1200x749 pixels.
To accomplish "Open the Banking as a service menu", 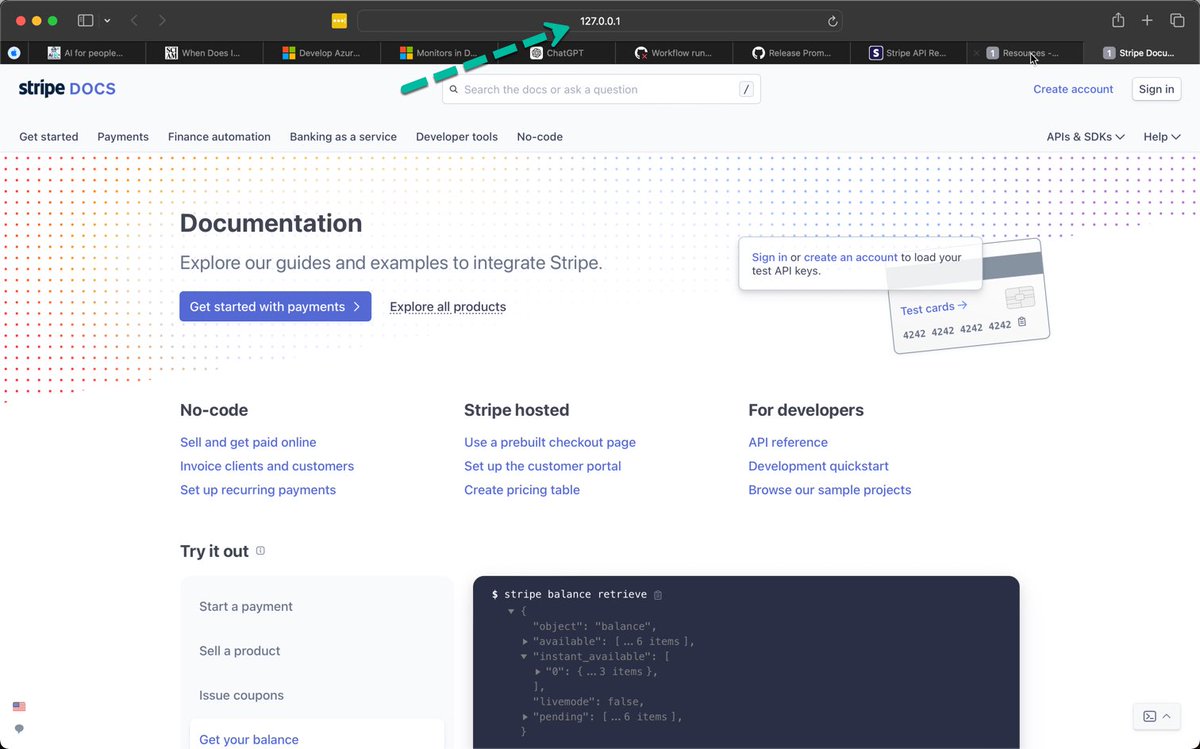I will pyautogui.click(x=343, y=137).
